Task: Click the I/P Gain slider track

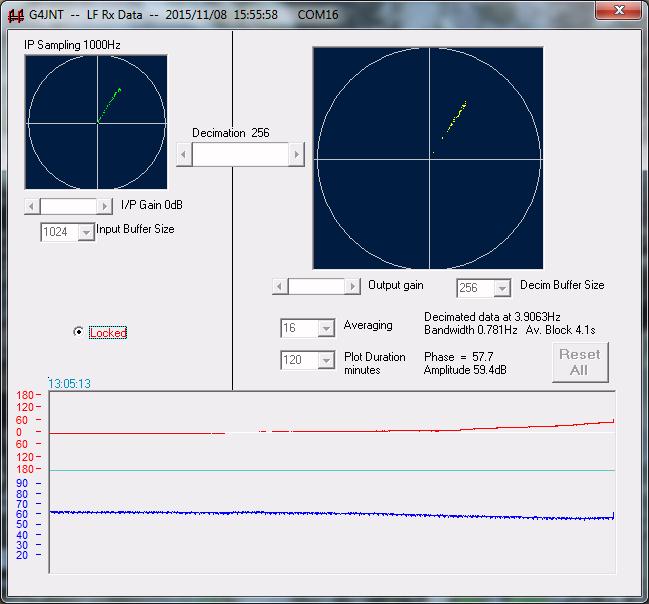Action: pyautogui.click(x=68, y=206)
